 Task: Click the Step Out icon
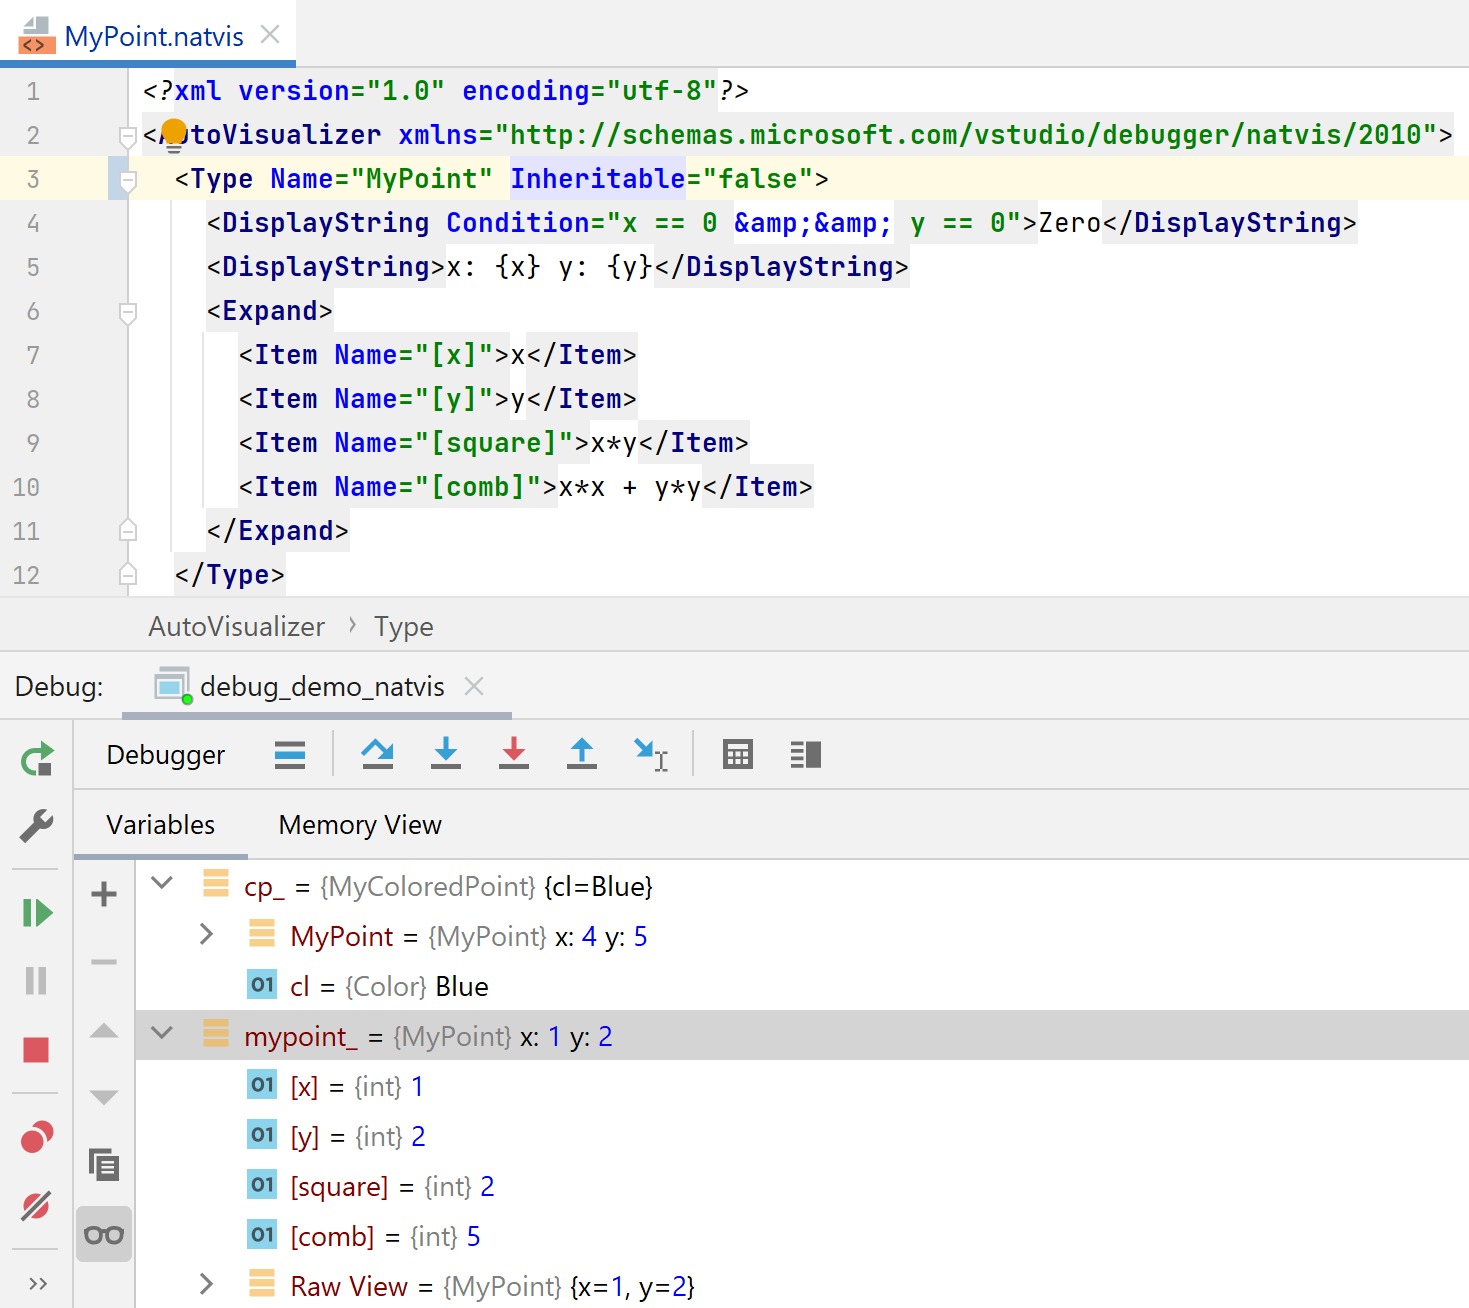(581, 754)
